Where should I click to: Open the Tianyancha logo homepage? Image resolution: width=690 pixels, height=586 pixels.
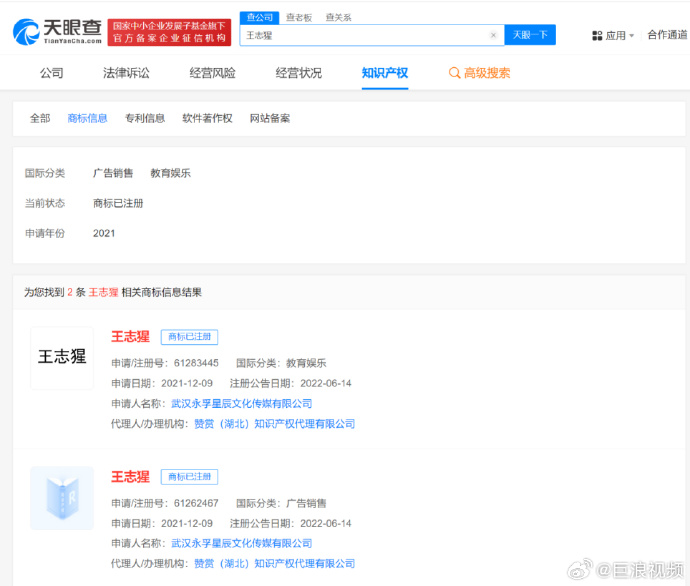coord(58,32)
